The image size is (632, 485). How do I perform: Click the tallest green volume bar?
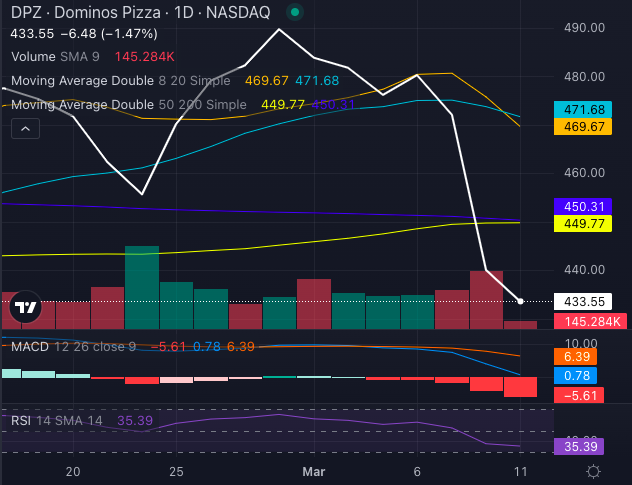(142, 287)
